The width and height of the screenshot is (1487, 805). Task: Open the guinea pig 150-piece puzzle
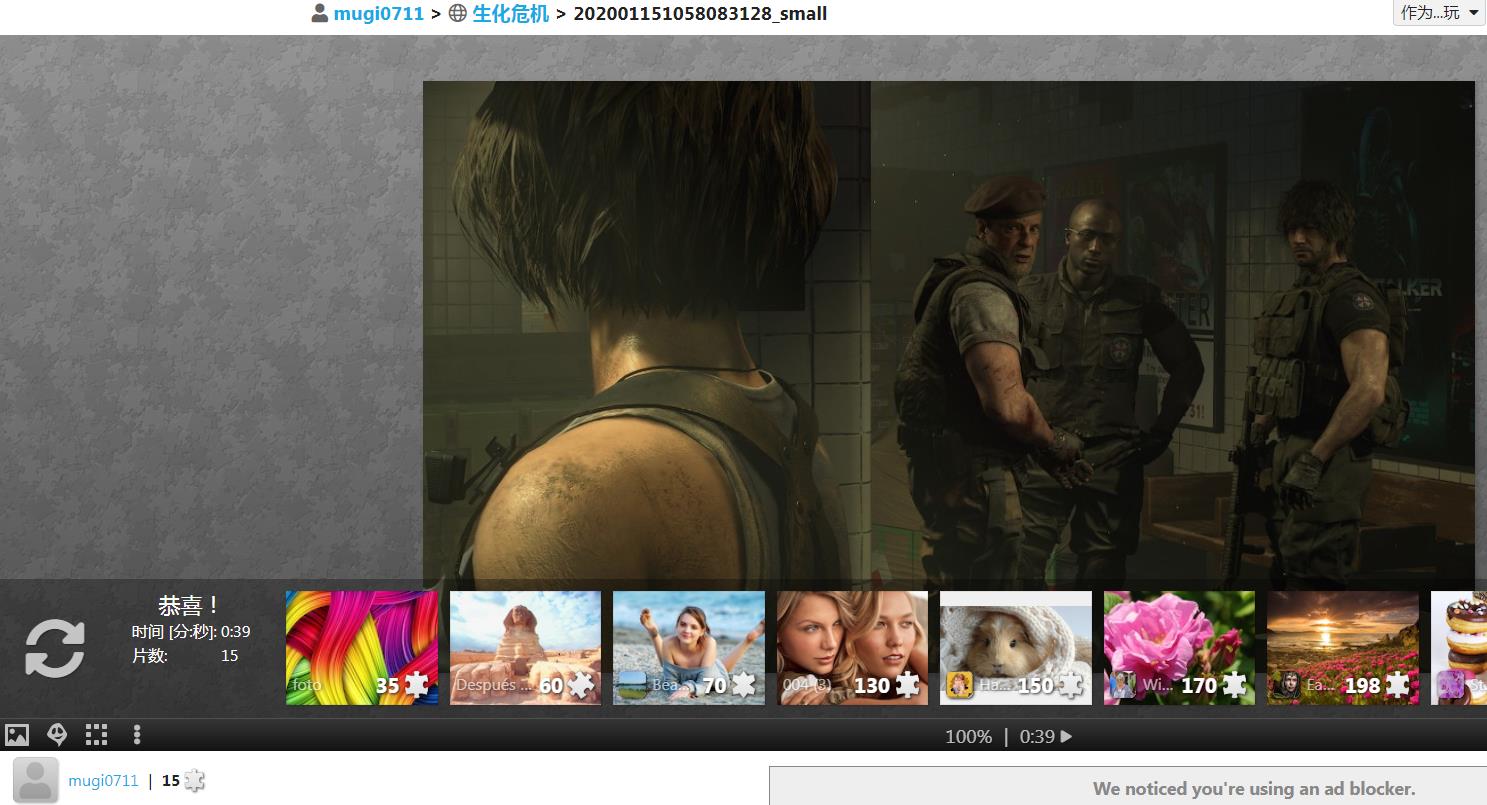pyautogui.click(x=1016, y=647)
